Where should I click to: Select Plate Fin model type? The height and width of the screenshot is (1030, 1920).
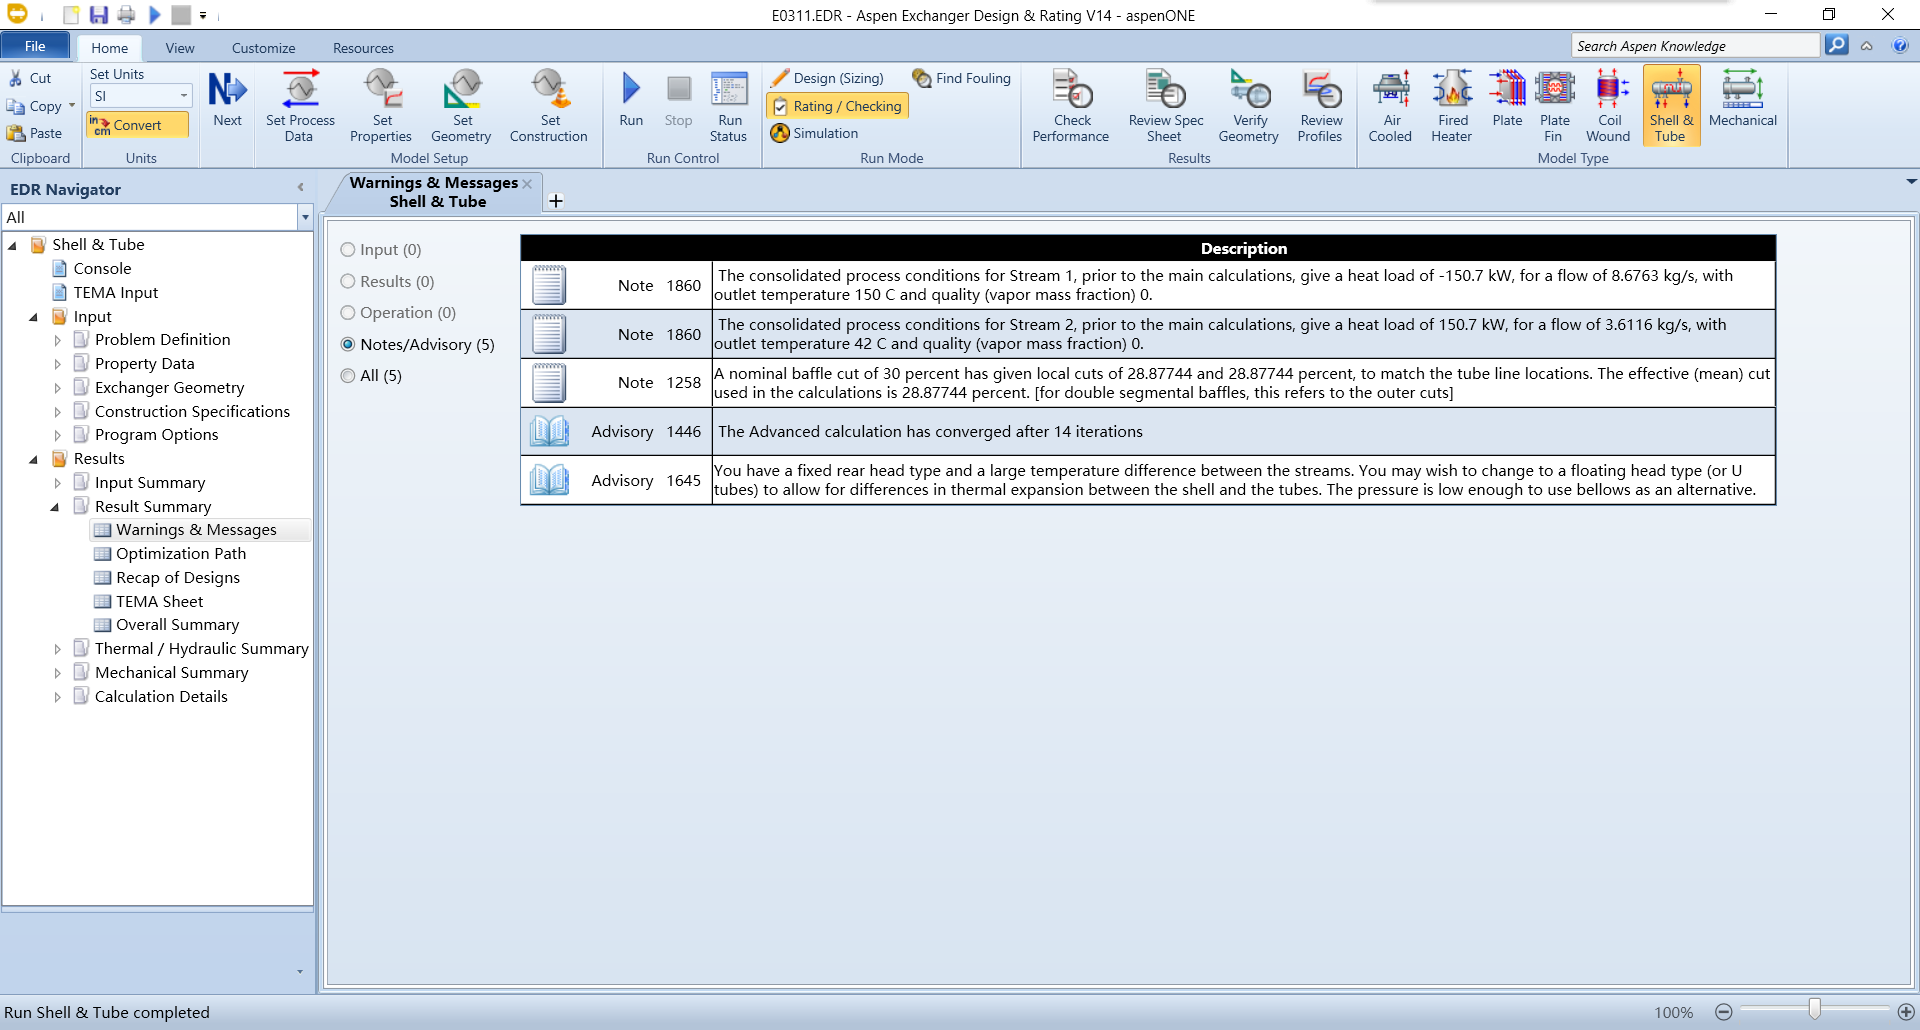tap(1554, 106)
